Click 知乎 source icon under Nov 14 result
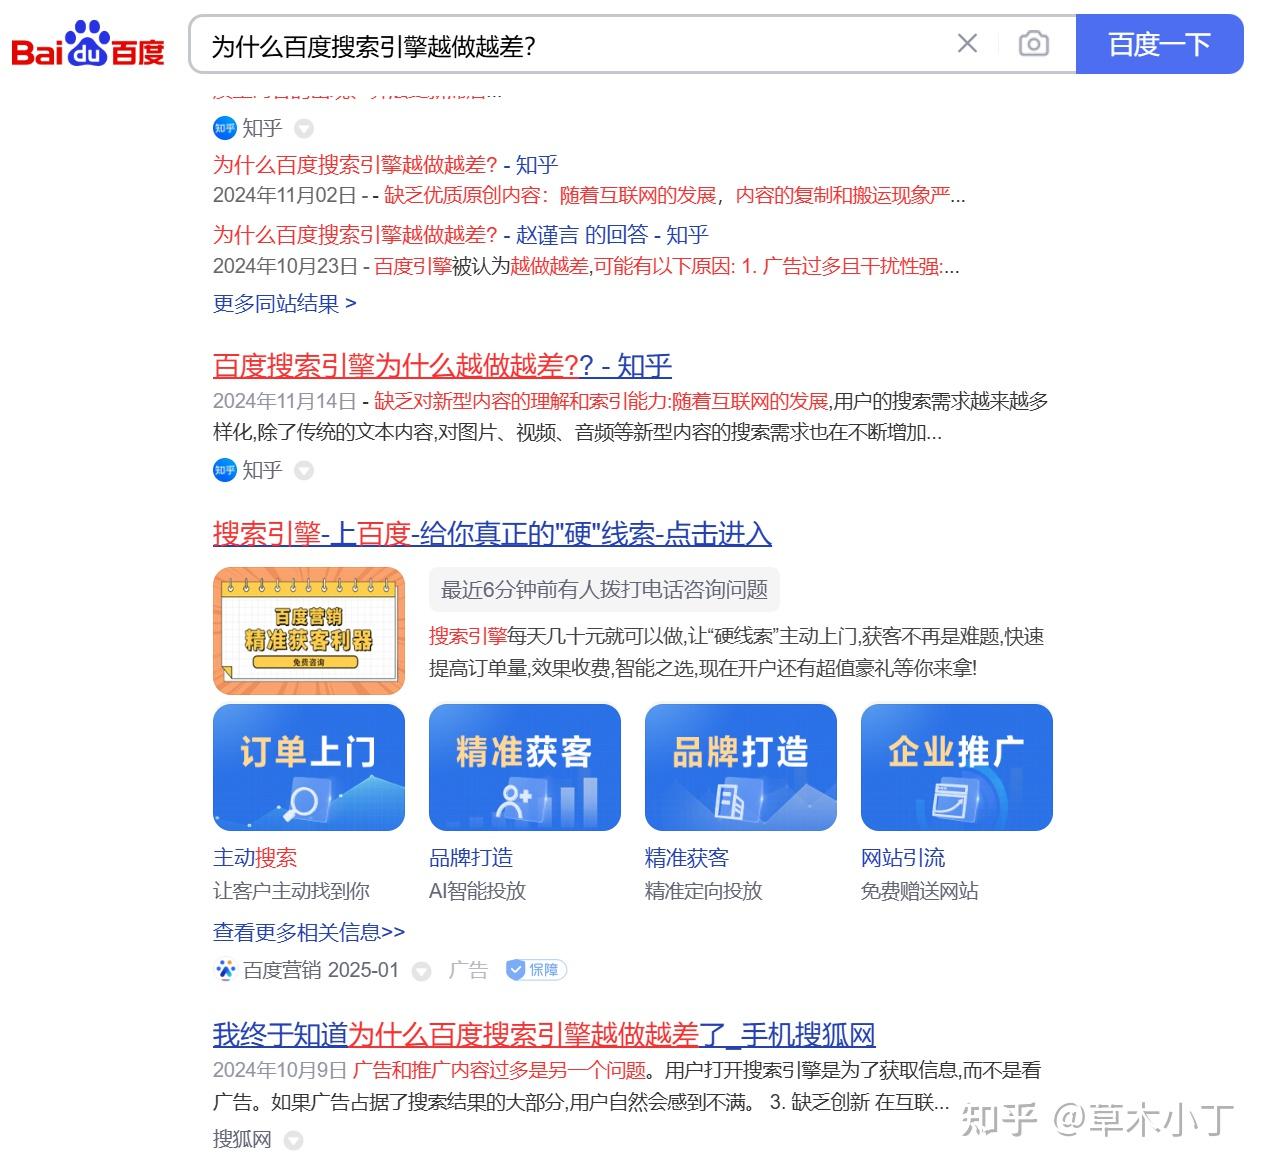Image resolution: width=1267 pixels, height=1170 pixels. (x=224, y=470)
